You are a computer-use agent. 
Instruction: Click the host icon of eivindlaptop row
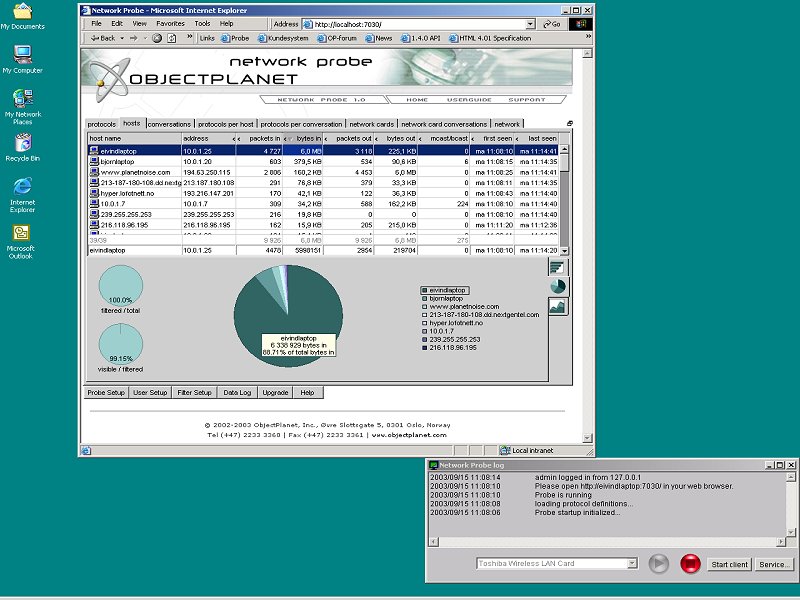coord(94,151)
